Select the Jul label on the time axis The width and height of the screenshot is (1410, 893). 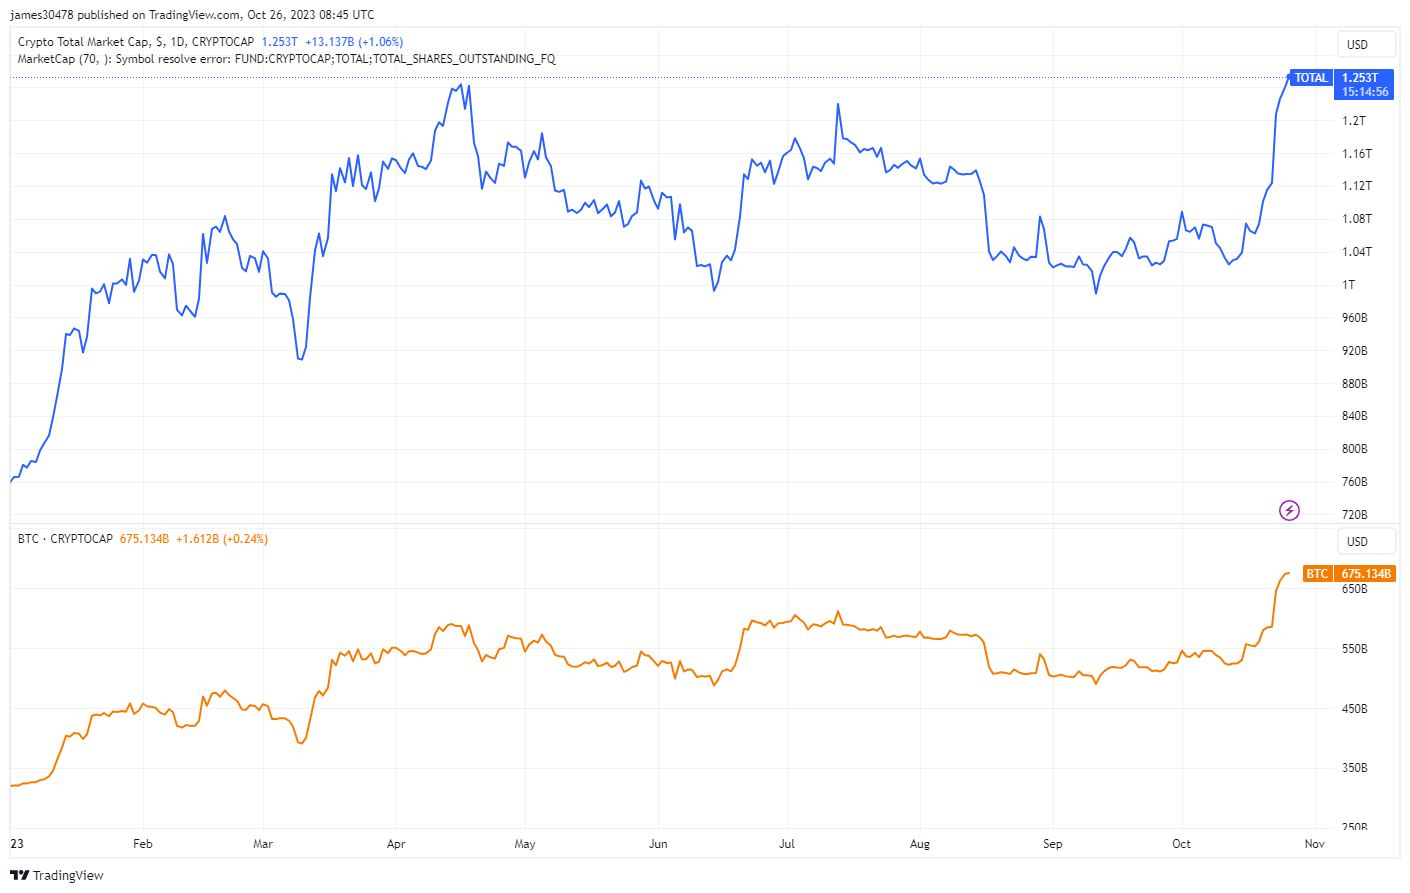pyautogui.click(x=786, y=844)
